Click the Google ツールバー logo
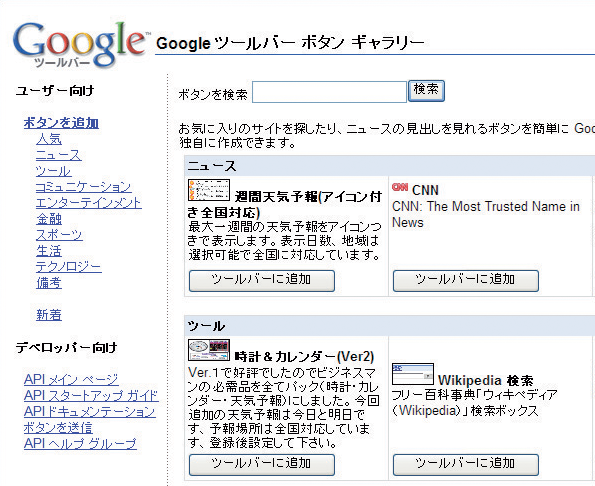Viewport: 595px width, 486px height. coord(81,45)
